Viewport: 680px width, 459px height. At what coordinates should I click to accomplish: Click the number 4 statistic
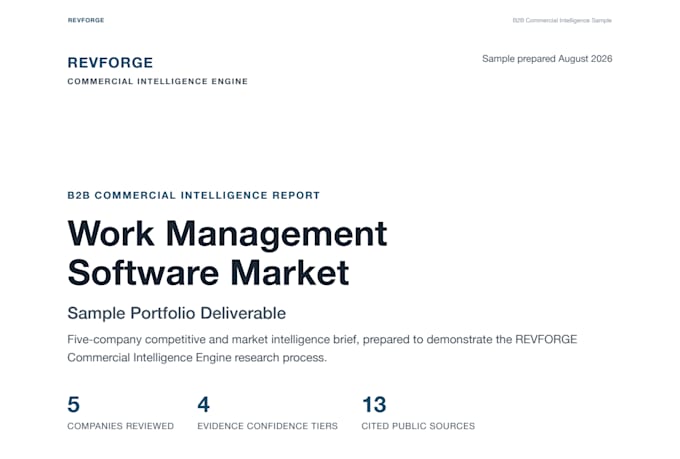203,404
